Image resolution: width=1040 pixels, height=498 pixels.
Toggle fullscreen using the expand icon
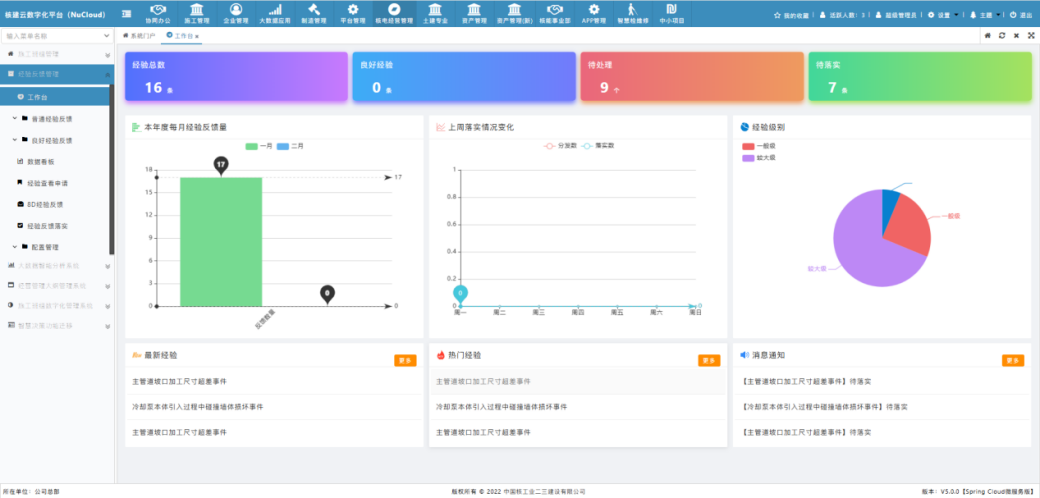[x=1030, y=35]
